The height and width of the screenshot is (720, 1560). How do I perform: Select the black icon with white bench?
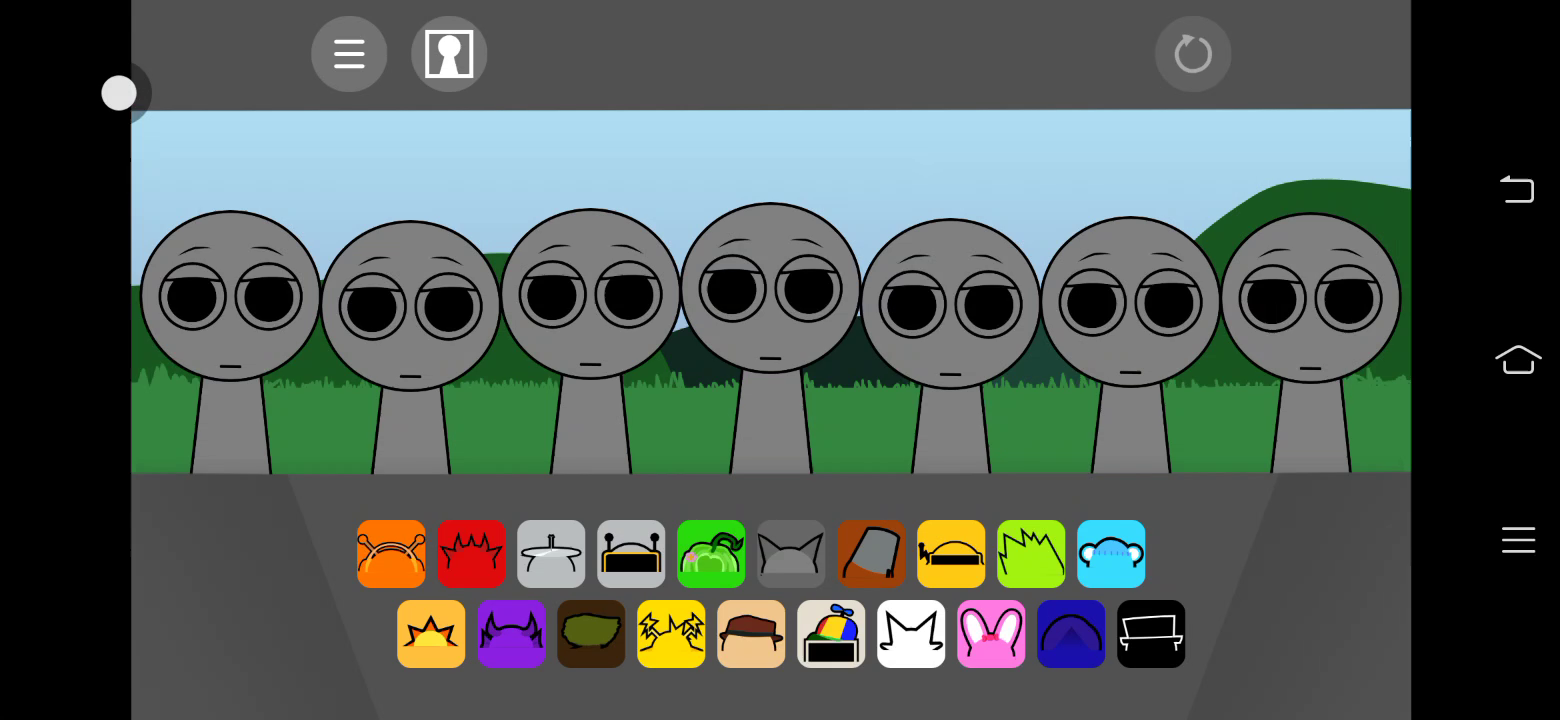click(x=1151, y=634)
